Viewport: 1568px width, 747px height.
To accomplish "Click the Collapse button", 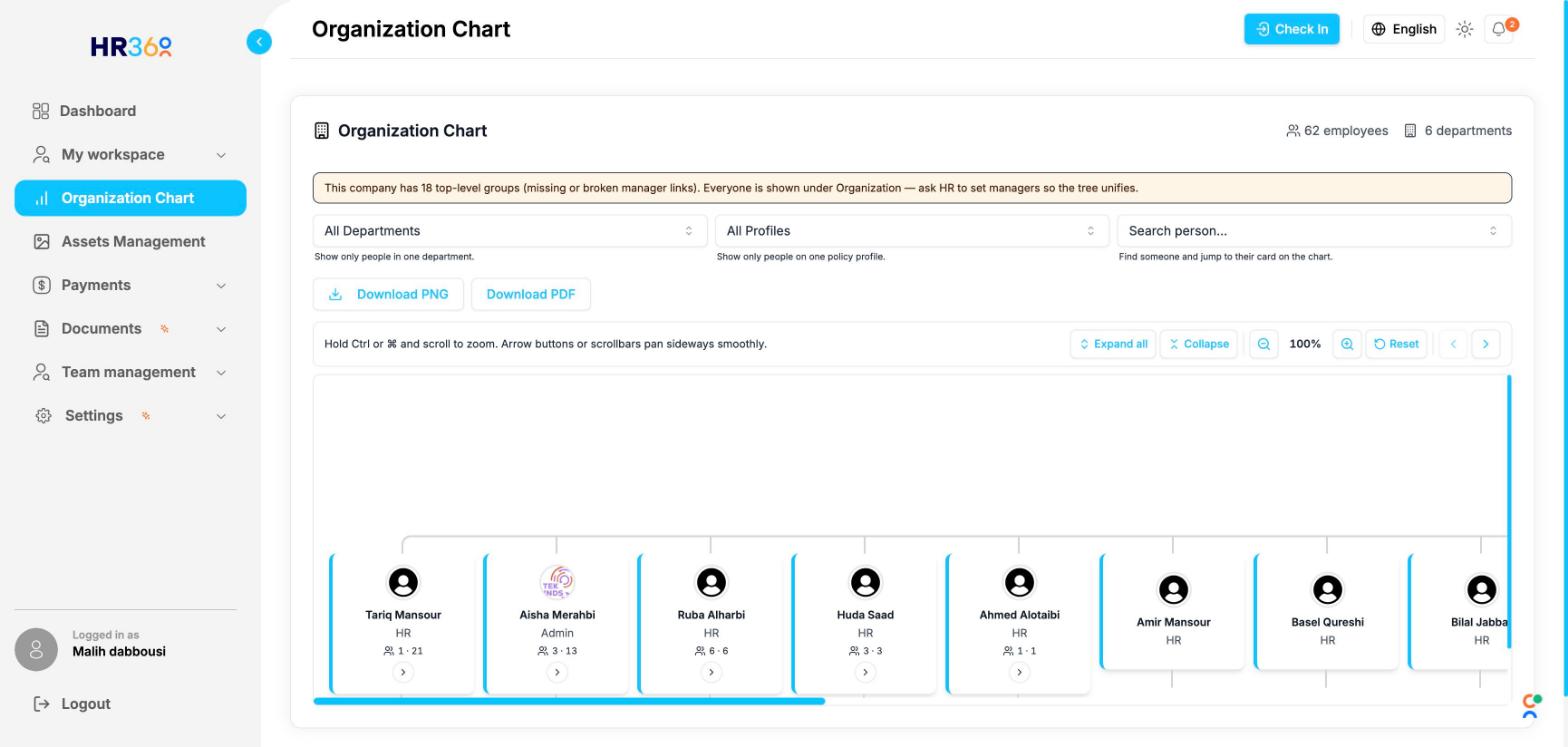I will 1198,344.
